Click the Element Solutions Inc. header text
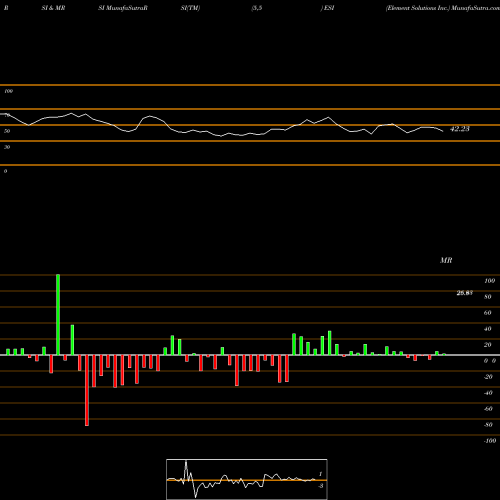Viewport: 500px width, 500px height. (x=418, y=8)
